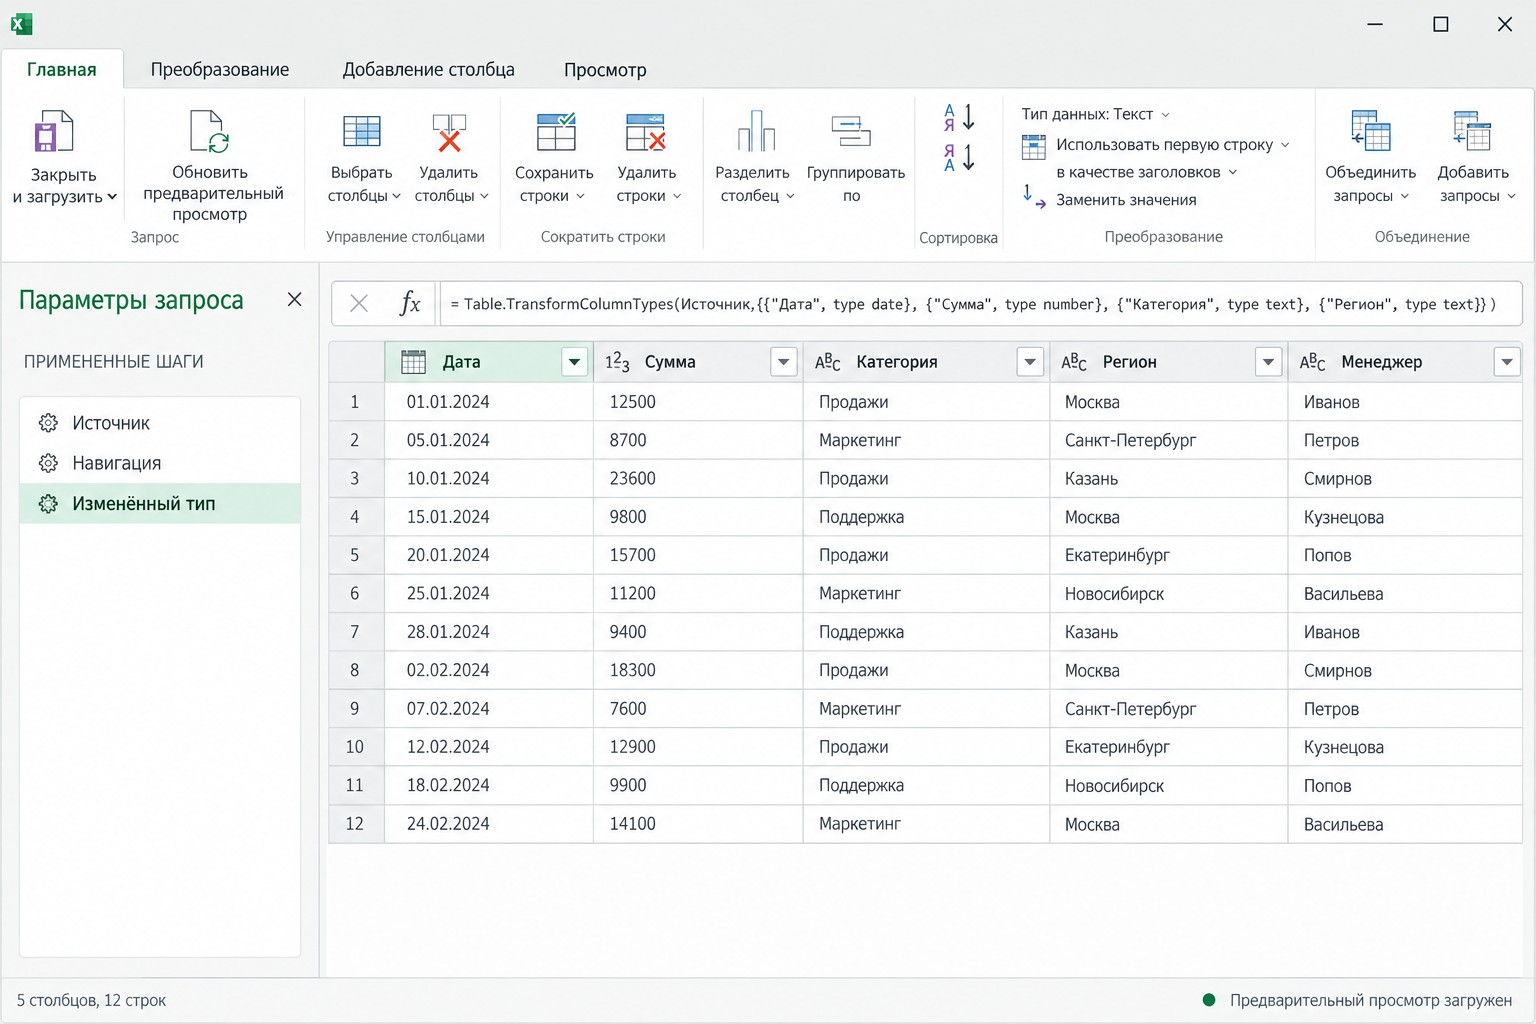The width and height of the screenshot is (1536, 1024).
Task: Click cell 23600 in Сумма column
Action: coord(698,478)
